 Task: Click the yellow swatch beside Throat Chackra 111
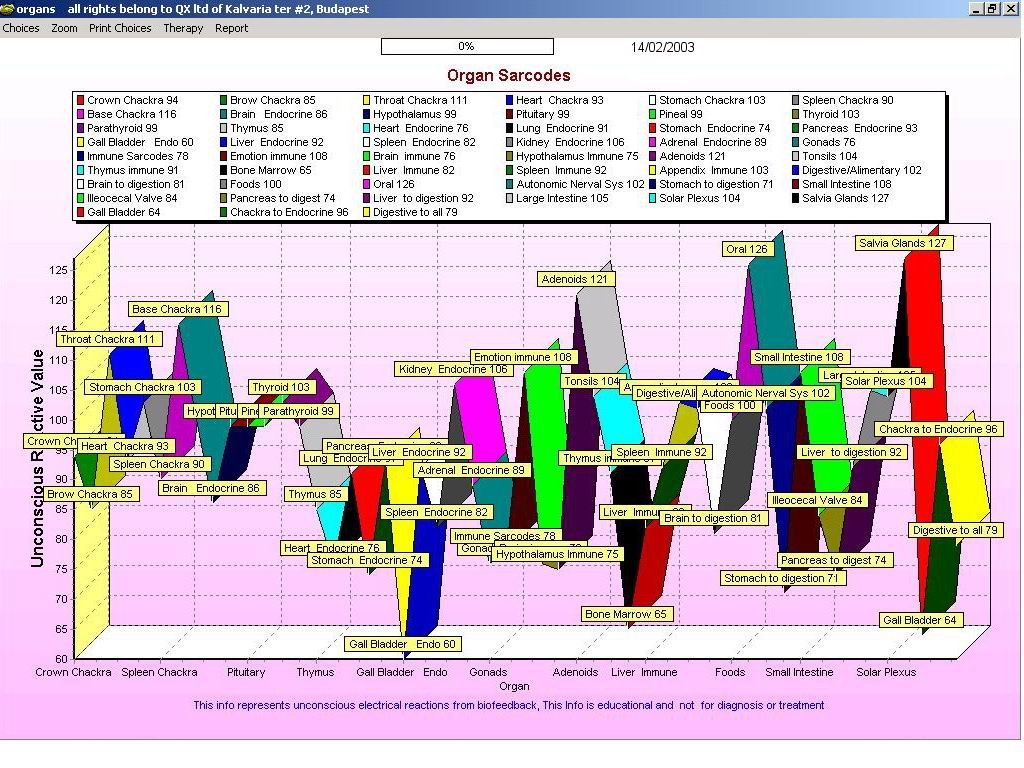pos(366,100)
